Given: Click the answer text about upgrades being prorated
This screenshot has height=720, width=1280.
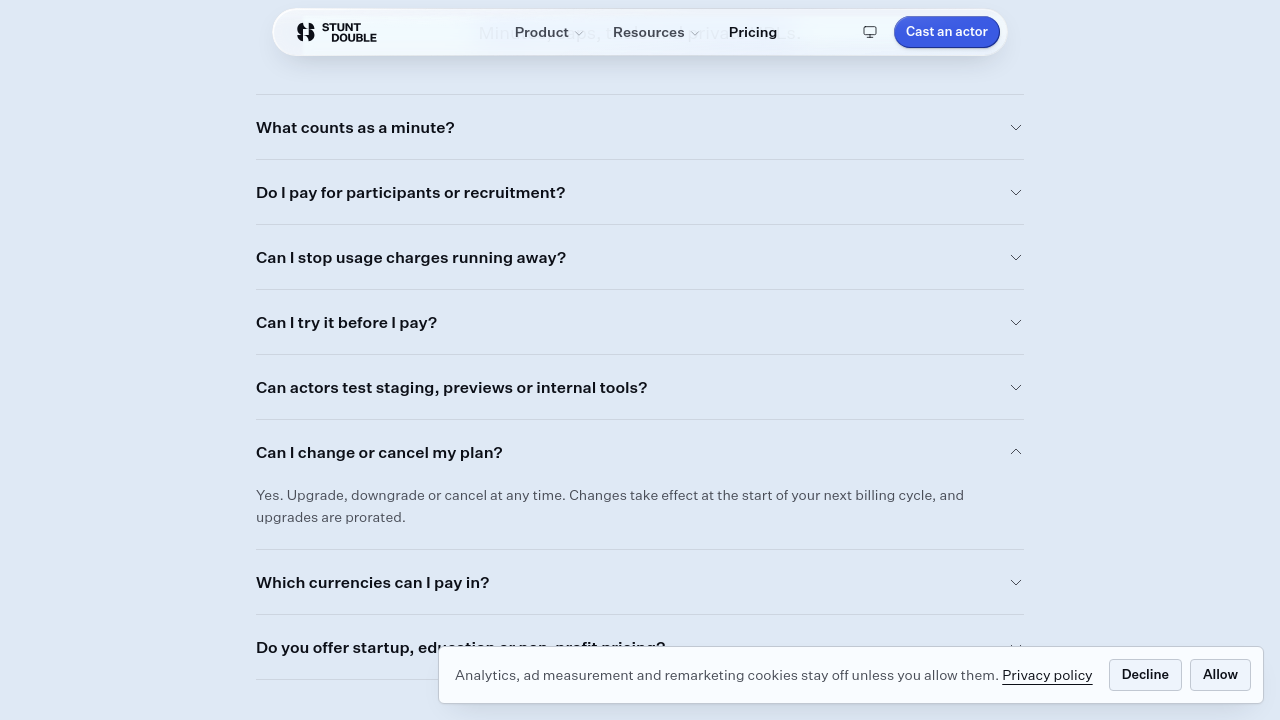Looking at the screenshot, I should [x=610, y=506].
